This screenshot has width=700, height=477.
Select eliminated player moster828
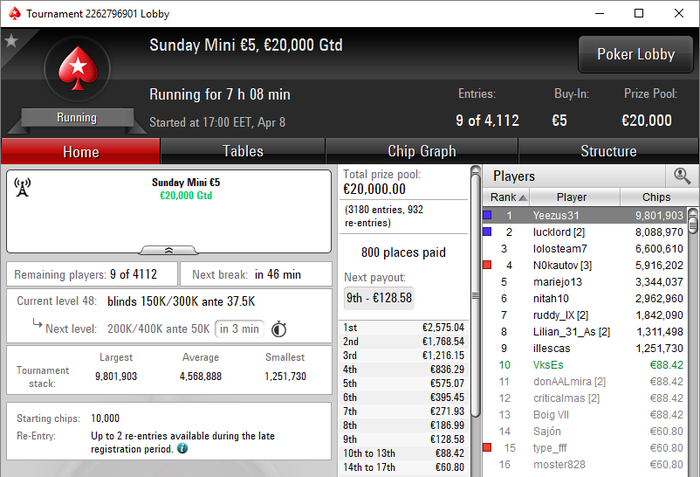click(x=585, y=464)
